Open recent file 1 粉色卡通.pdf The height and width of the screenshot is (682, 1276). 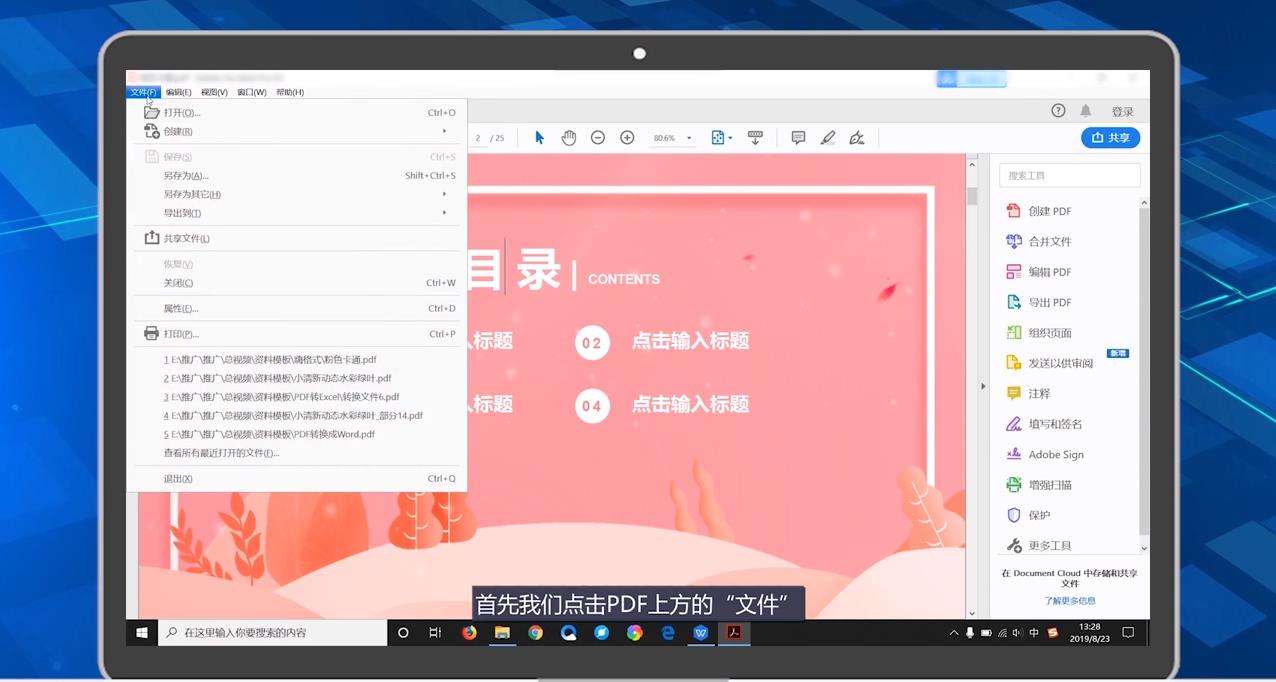pyautogui.click(x=297, y=359)
